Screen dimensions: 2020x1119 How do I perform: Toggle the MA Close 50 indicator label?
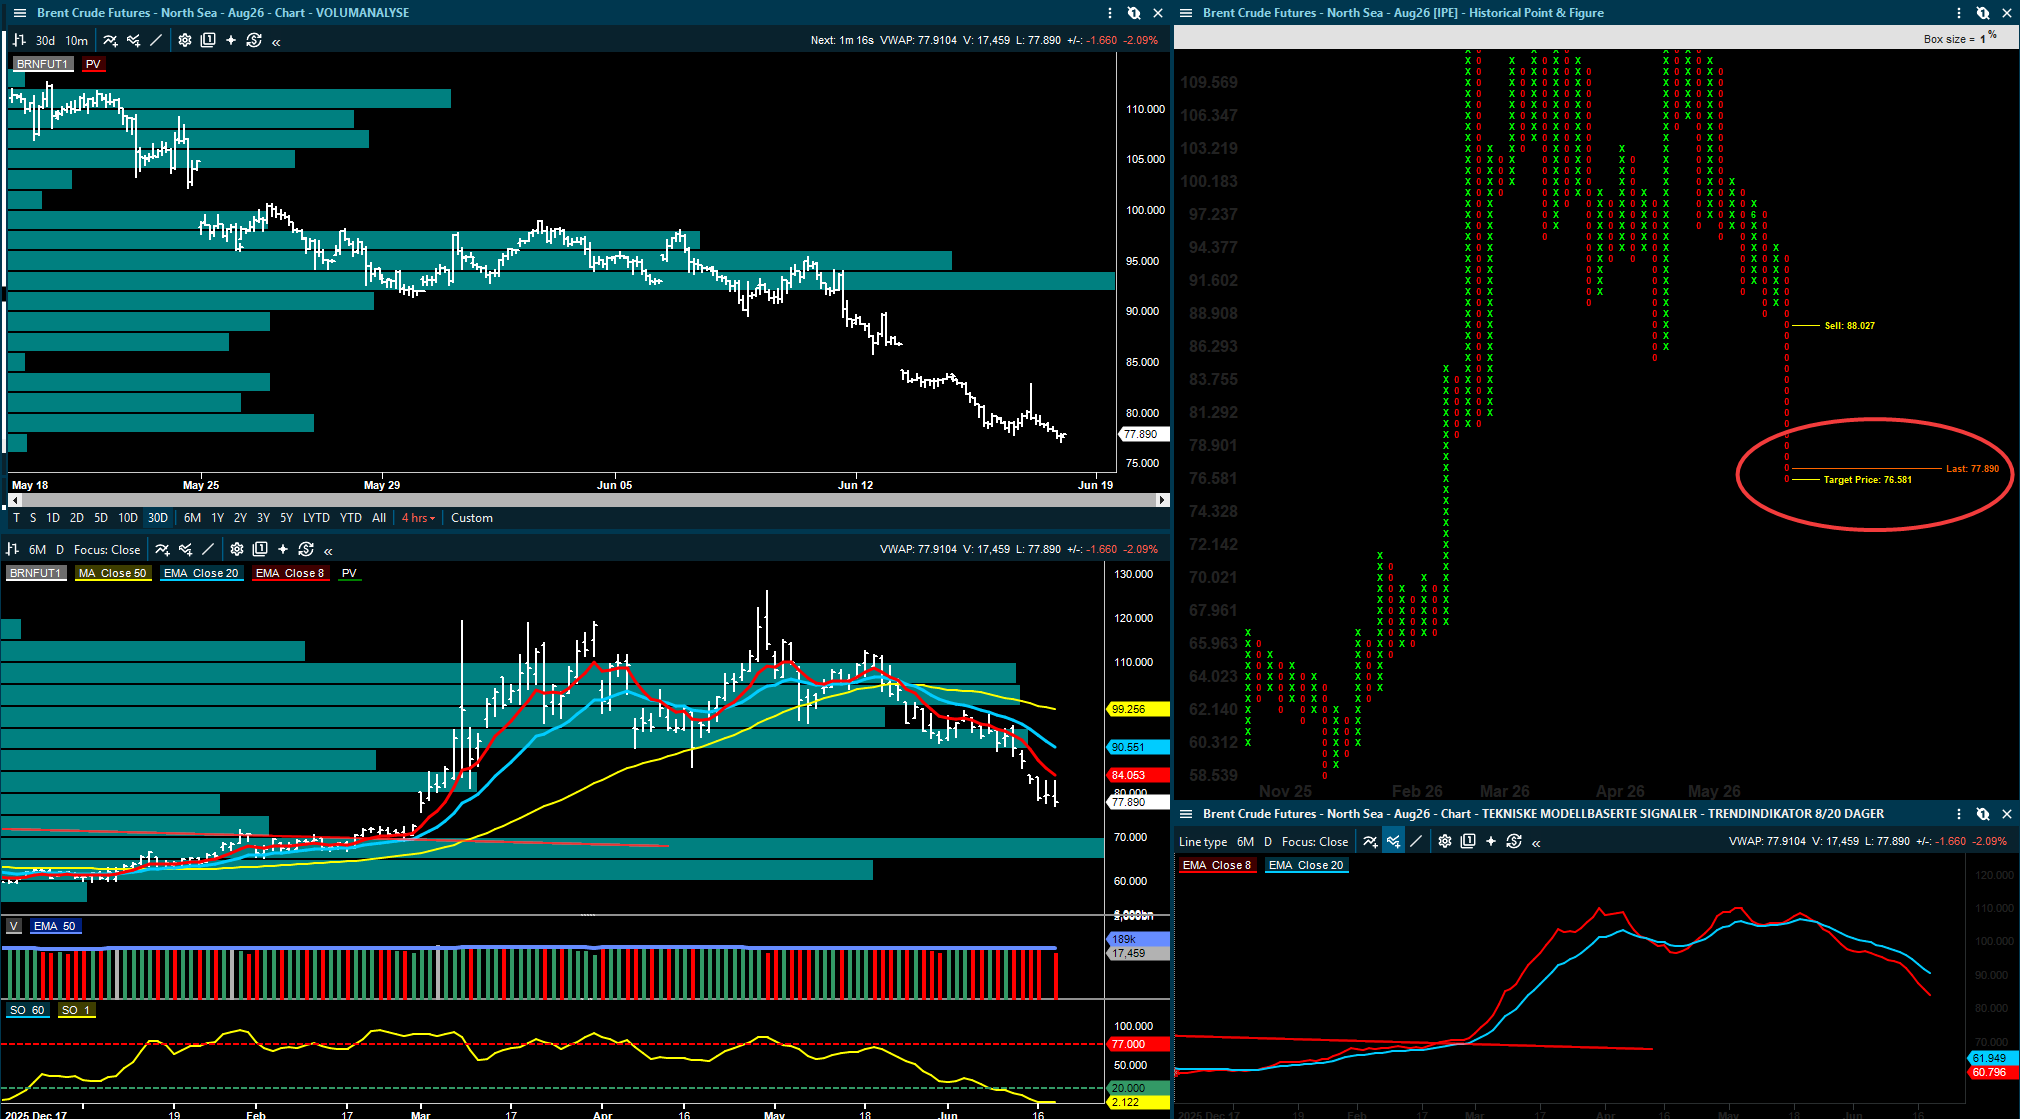113,573
